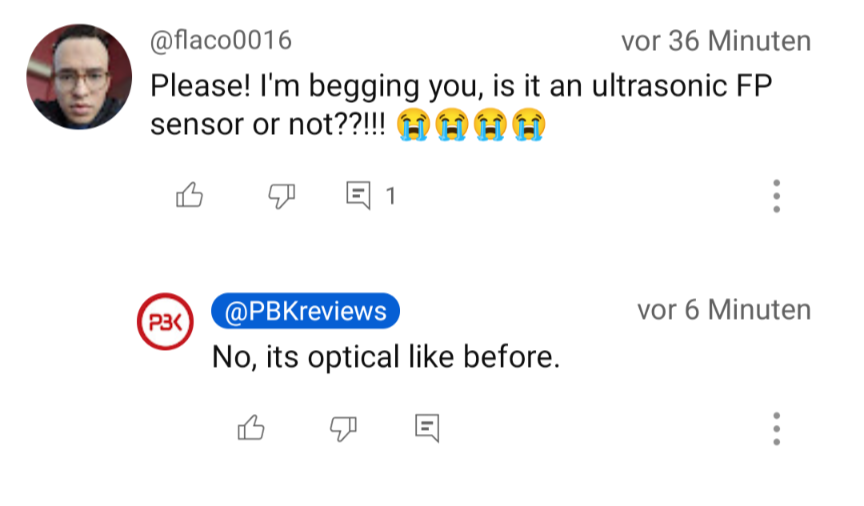Click the "vor 6 Minuten" timestamp
The image size is (864, 506).
coord(723,310)
